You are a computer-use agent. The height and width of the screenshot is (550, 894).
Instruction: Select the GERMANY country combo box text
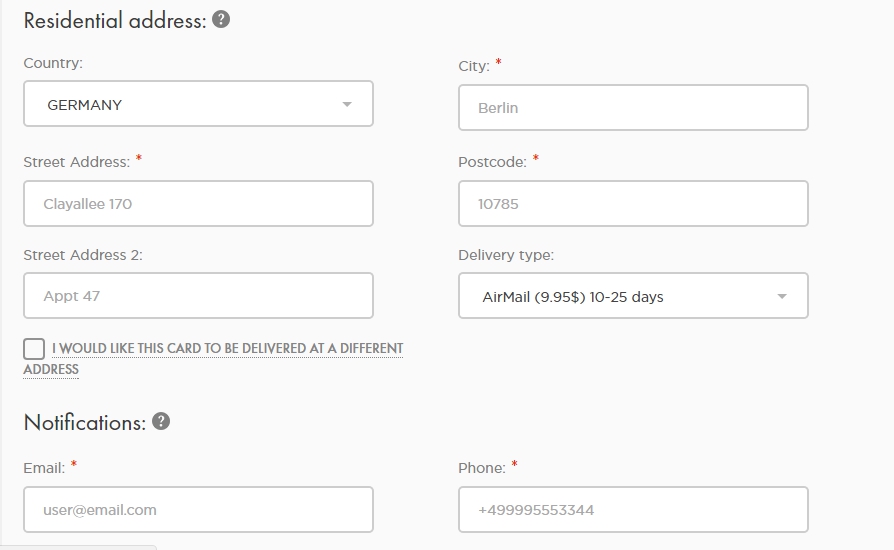85,104
